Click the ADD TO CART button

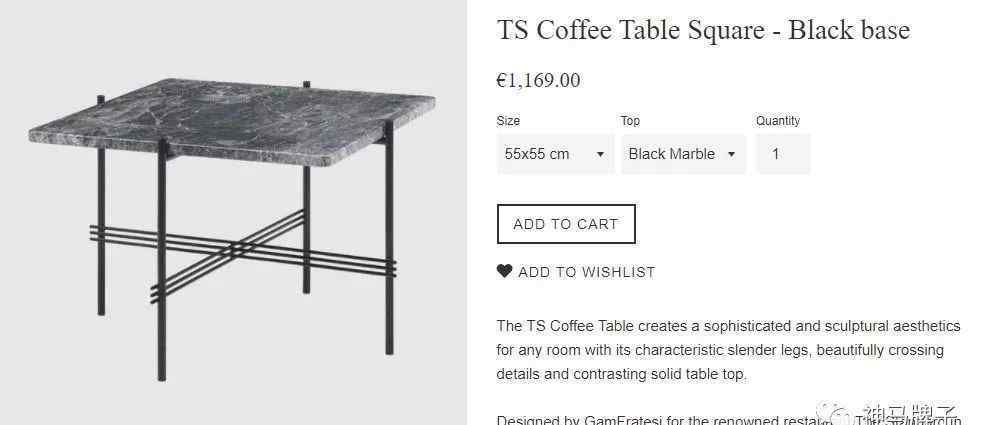coord(566,224)
